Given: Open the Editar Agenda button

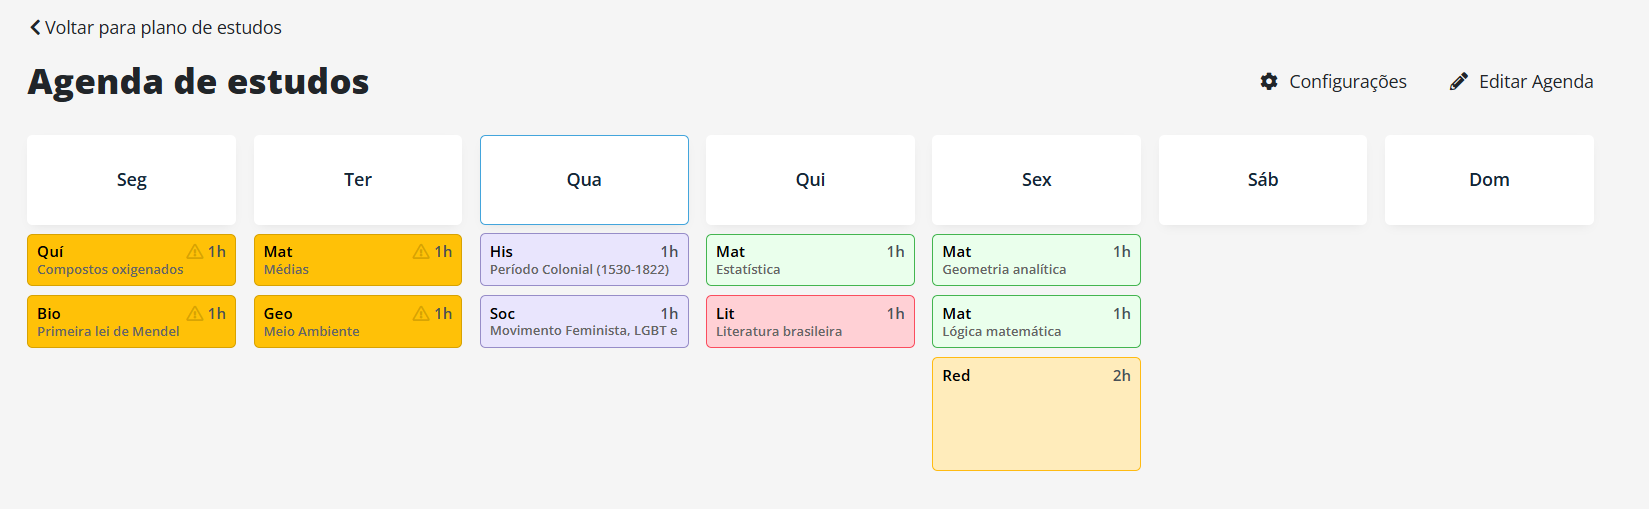Looking at the screenshot, I should [1521, 82].
